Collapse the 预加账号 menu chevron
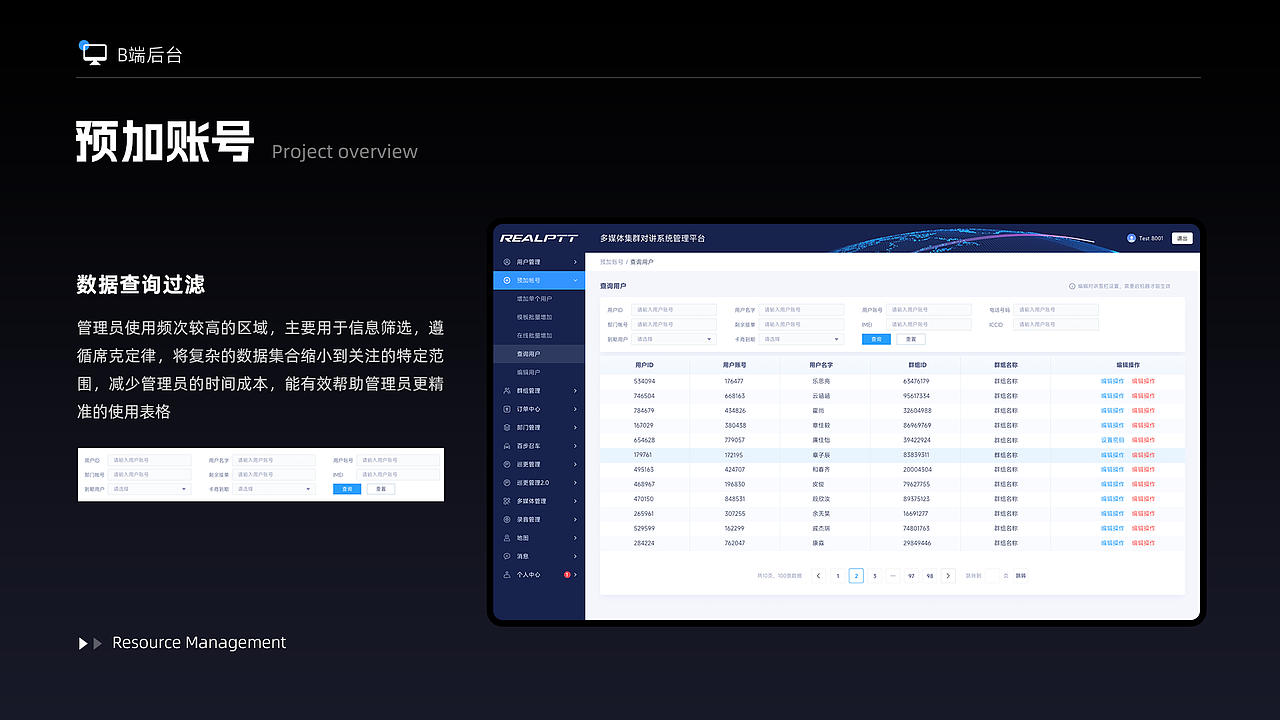This screenshot has height=720, width=1280. click(575, 281)
